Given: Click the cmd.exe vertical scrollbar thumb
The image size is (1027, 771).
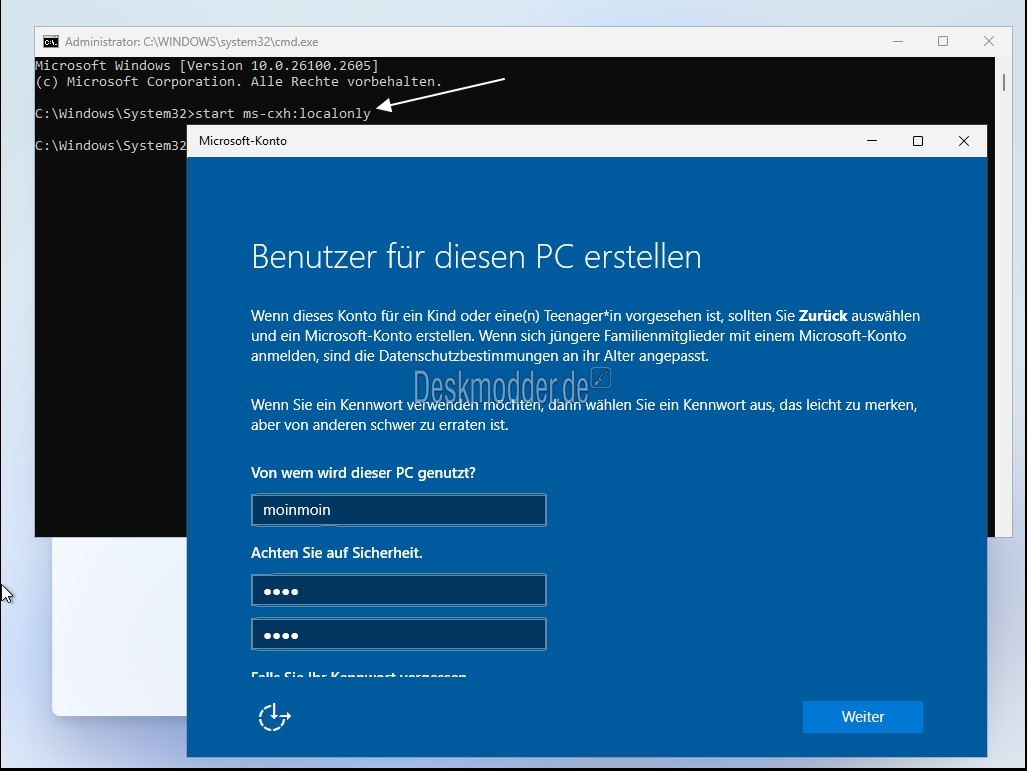Looking at the screenshot, I should [x=1003, y=83].
